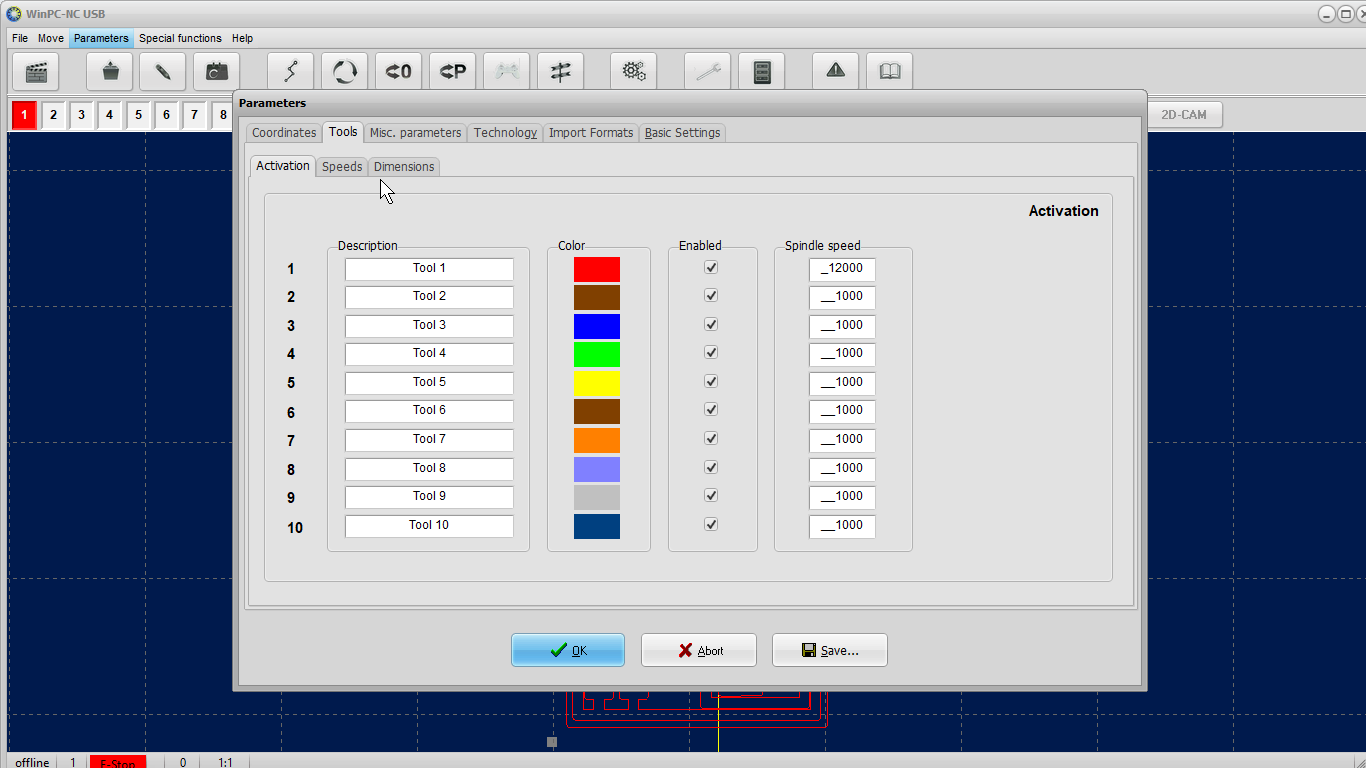Click the warning triangle toolbar icon
This screenshot has height=768, width=1366.
[836, 72]
